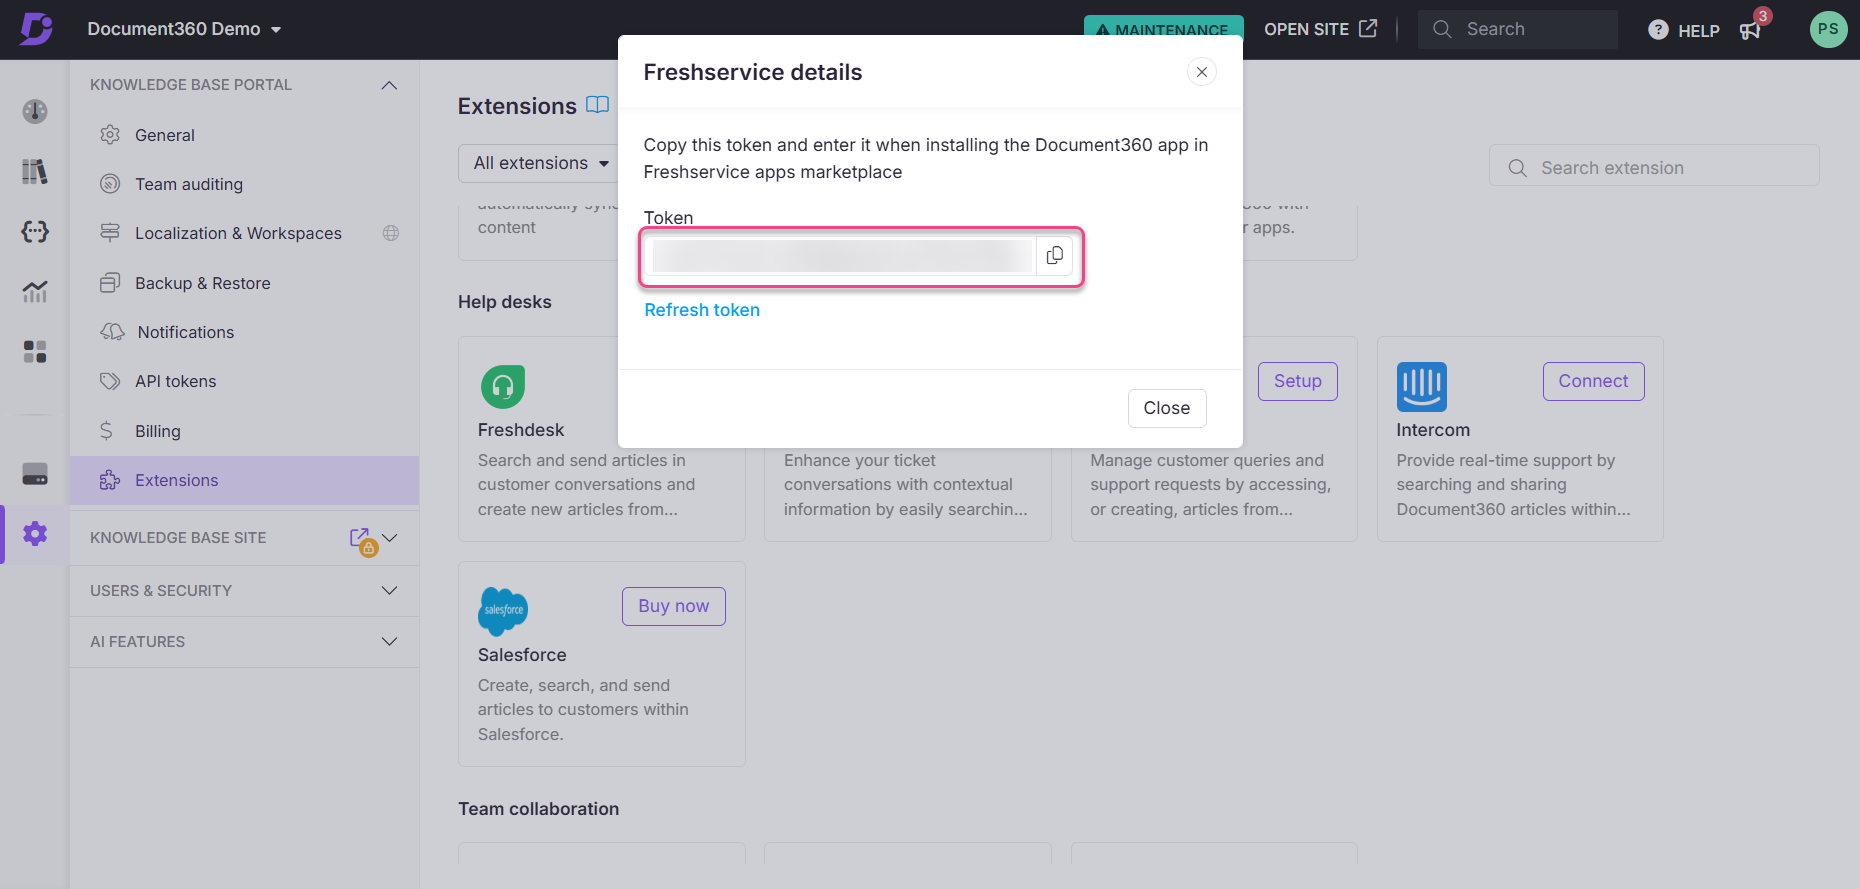Click the Team auditing icon
Viewport: 1860px width, 889px height.
[x=110, y=184]
